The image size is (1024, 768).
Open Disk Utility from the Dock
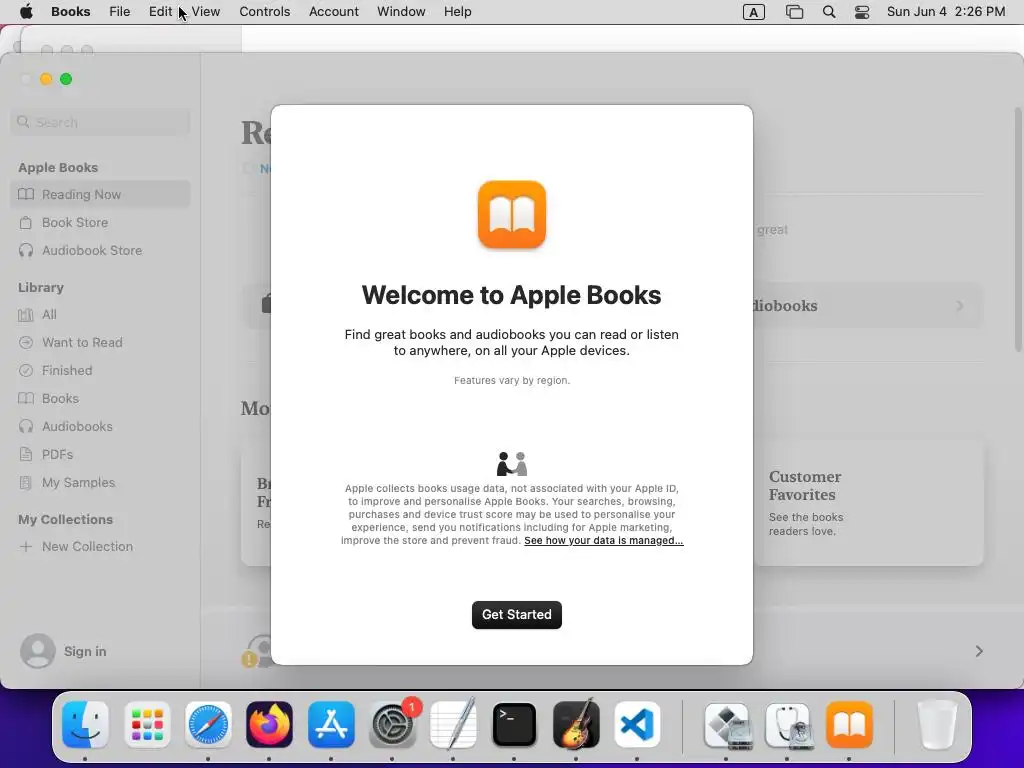coord(788,725)
